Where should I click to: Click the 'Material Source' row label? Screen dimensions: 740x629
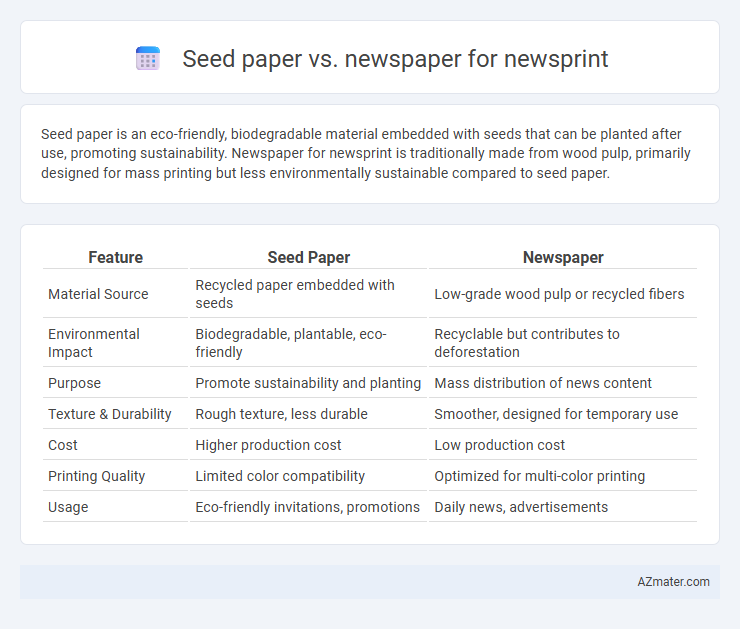pos(98,294)
